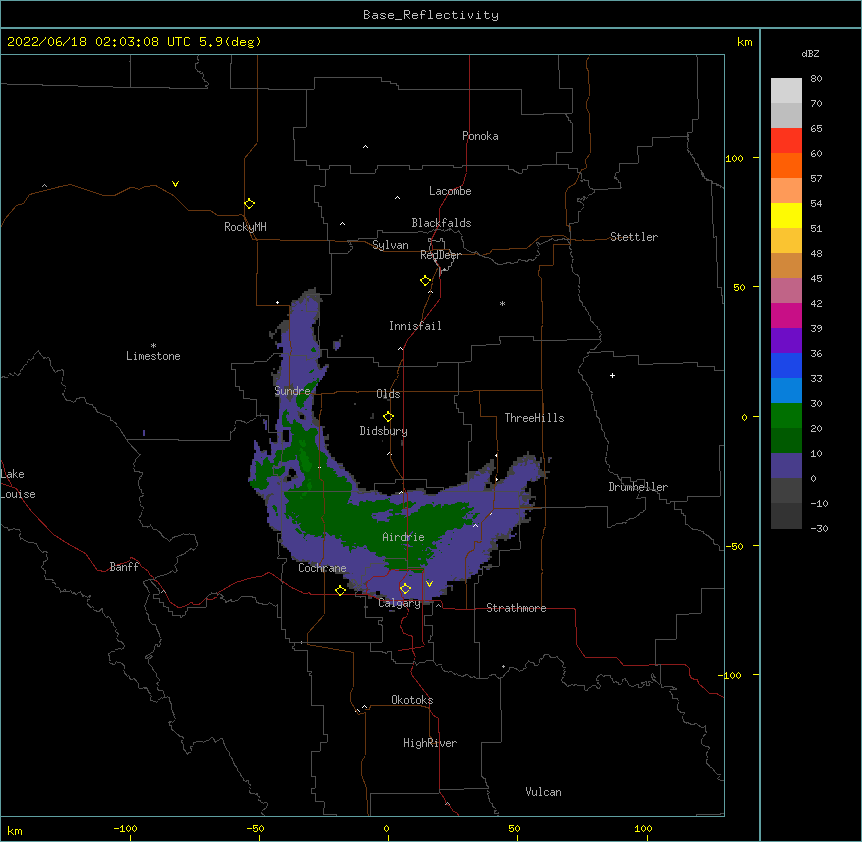Click the 100 tick on right axis
862x842 pixels.
click(x=735, y=158)
